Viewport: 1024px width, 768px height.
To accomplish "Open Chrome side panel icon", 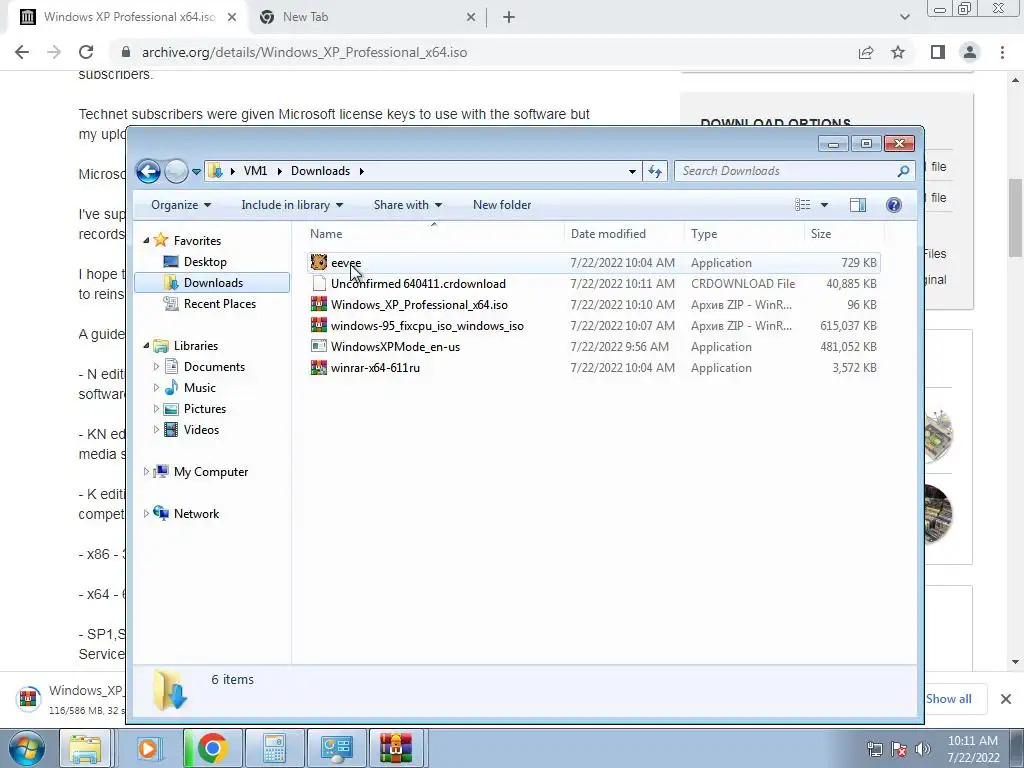I will pos(938,52).
